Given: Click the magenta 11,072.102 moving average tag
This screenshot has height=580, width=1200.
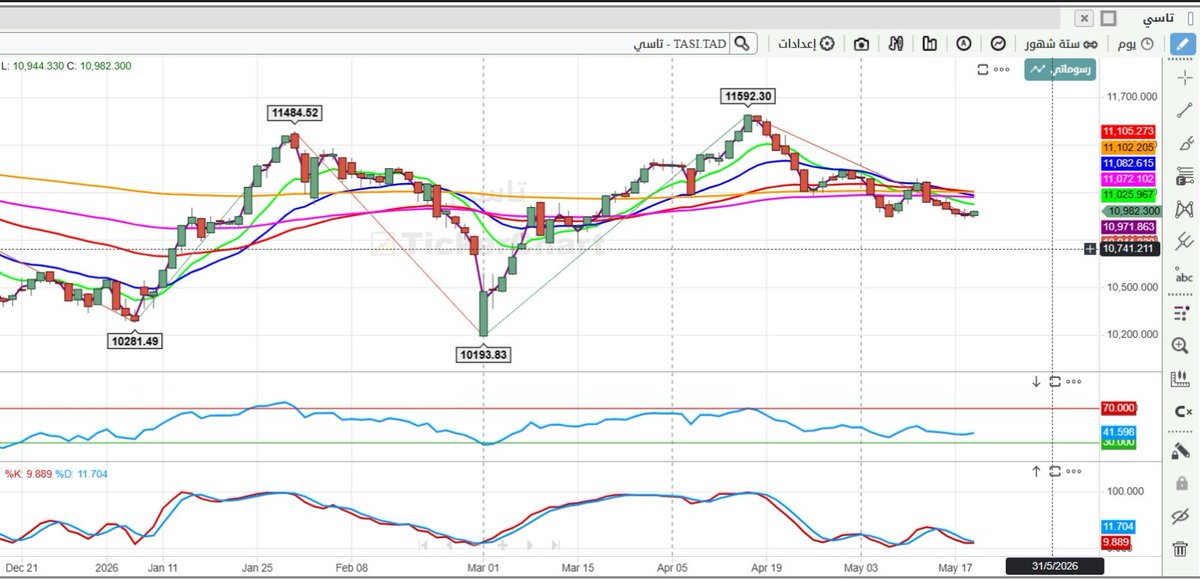Looking at the screenshot, I should point(1128,179).
